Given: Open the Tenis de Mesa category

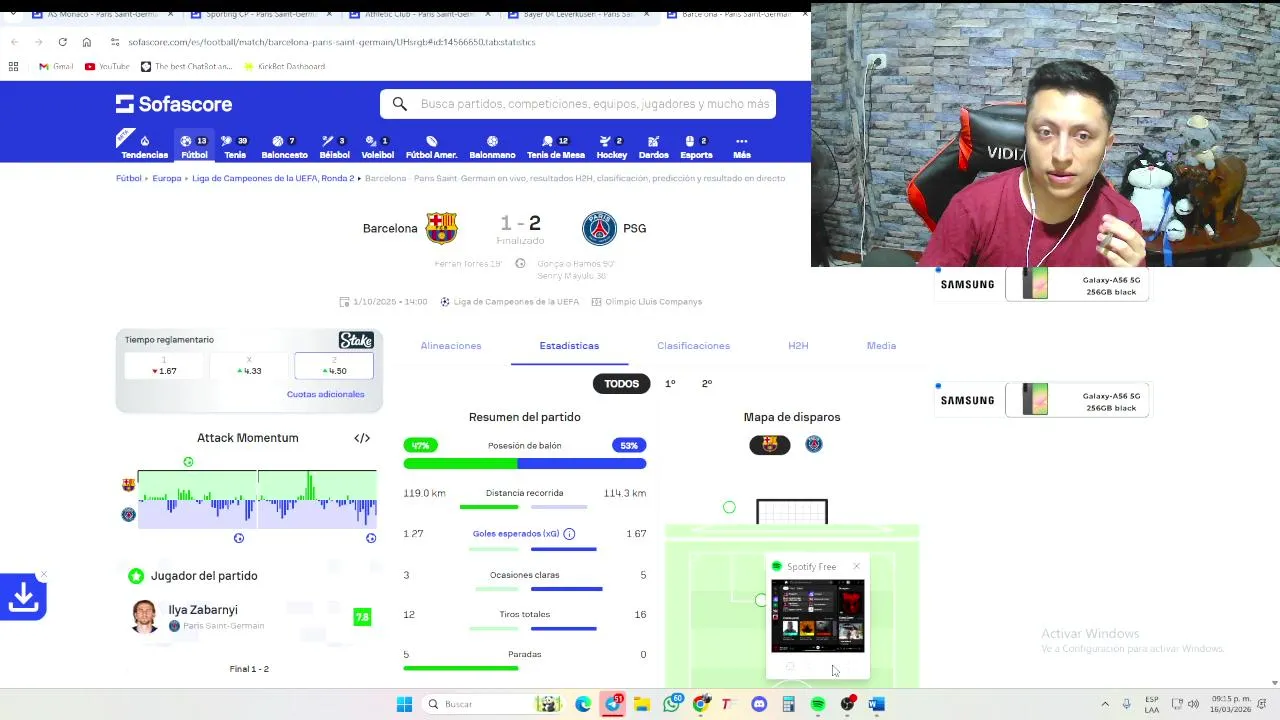Looking at the screenshot, I should (556, 147).
